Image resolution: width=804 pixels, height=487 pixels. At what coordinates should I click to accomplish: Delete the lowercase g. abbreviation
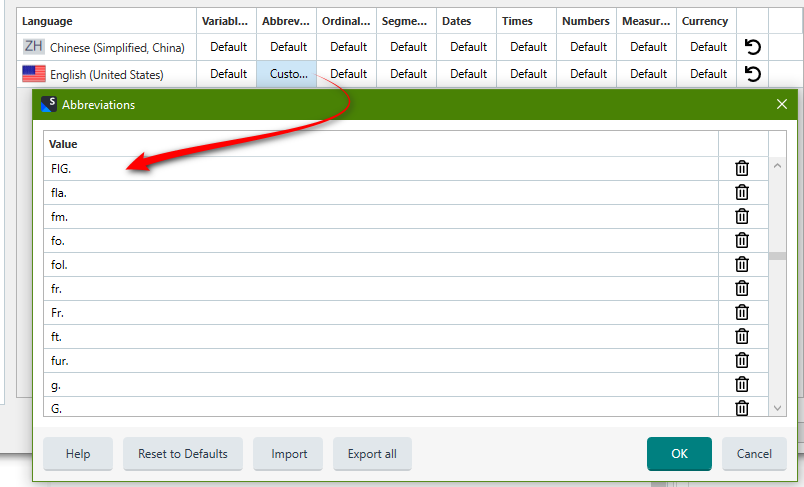coord(742,384)
